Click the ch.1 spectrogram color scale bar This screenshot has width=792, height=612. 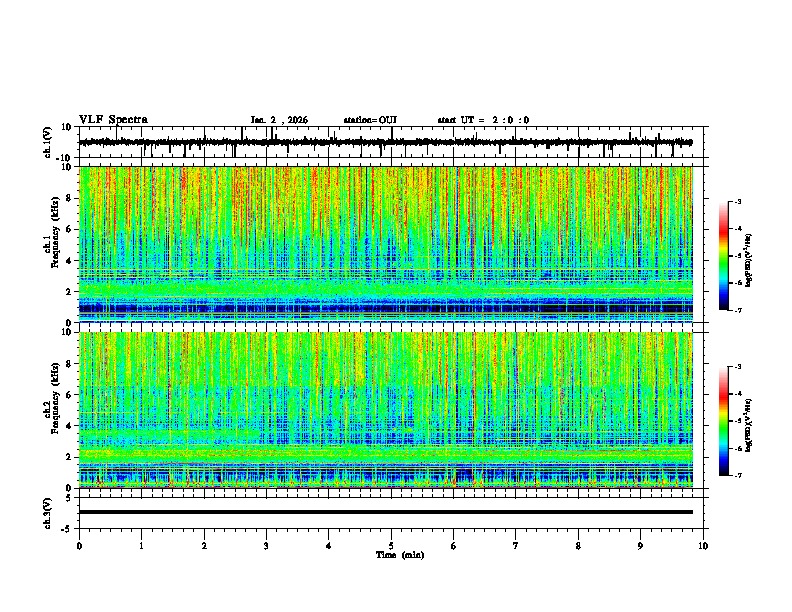pos(723,256)
